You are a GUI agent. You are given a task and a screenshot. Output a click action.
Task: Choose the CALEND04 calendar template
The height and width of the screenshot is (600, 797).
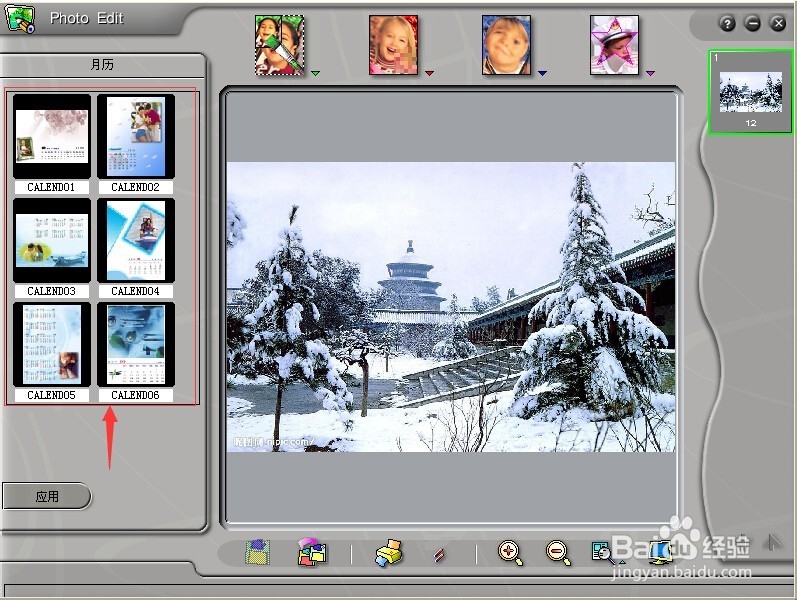(x=136, y=241)
